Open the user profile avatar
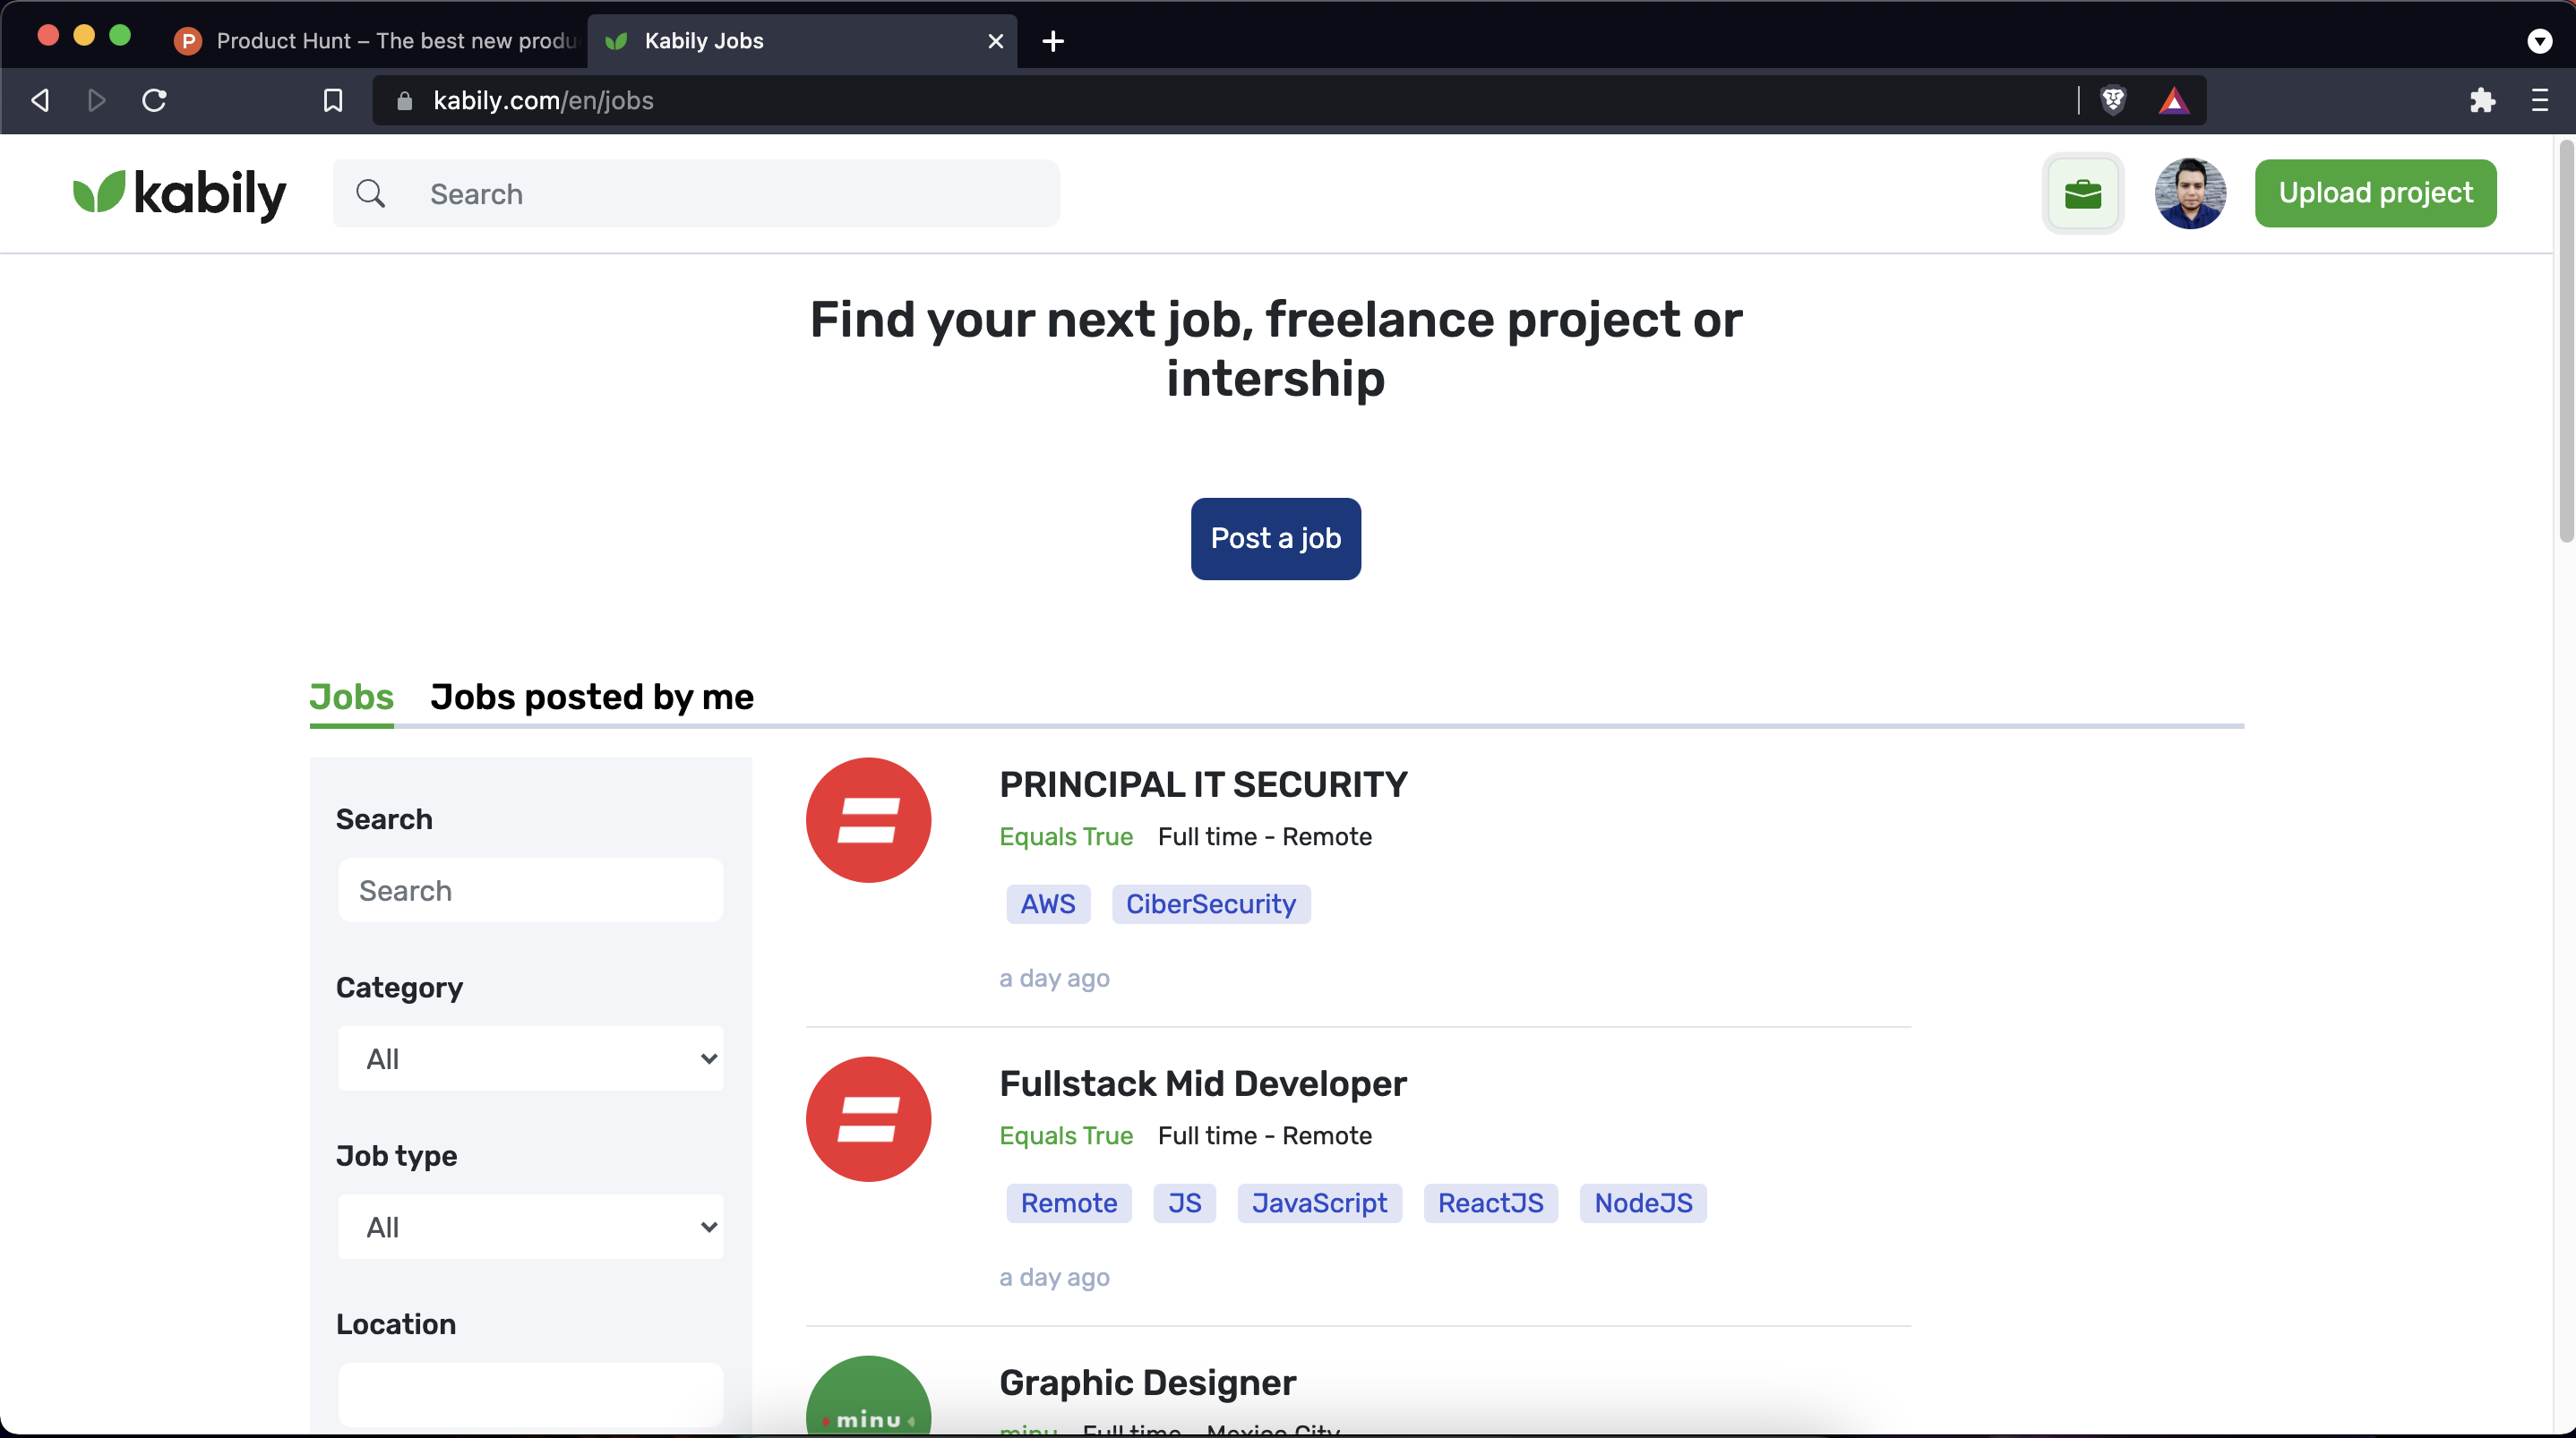Image resolution: width=2576 pixels, height=1438 pixels. 2189,193
